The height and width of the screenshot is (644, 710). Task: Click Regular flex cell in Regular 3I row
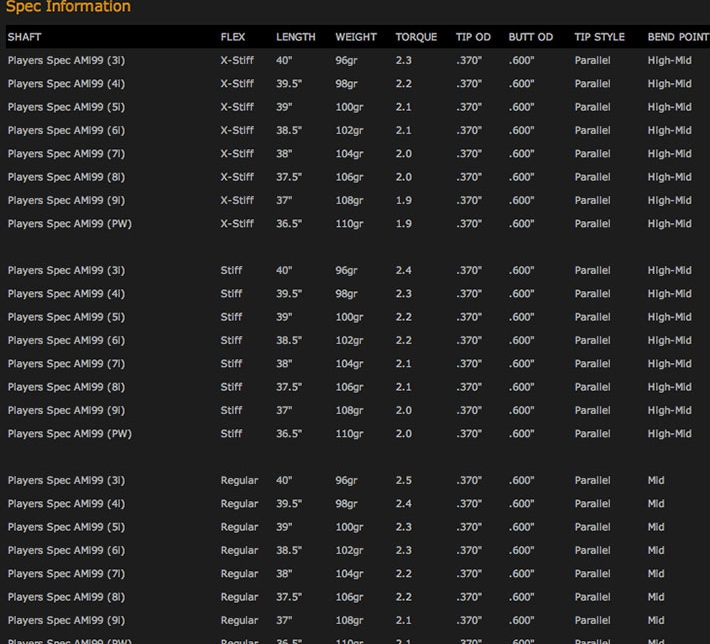click(239, 481)
